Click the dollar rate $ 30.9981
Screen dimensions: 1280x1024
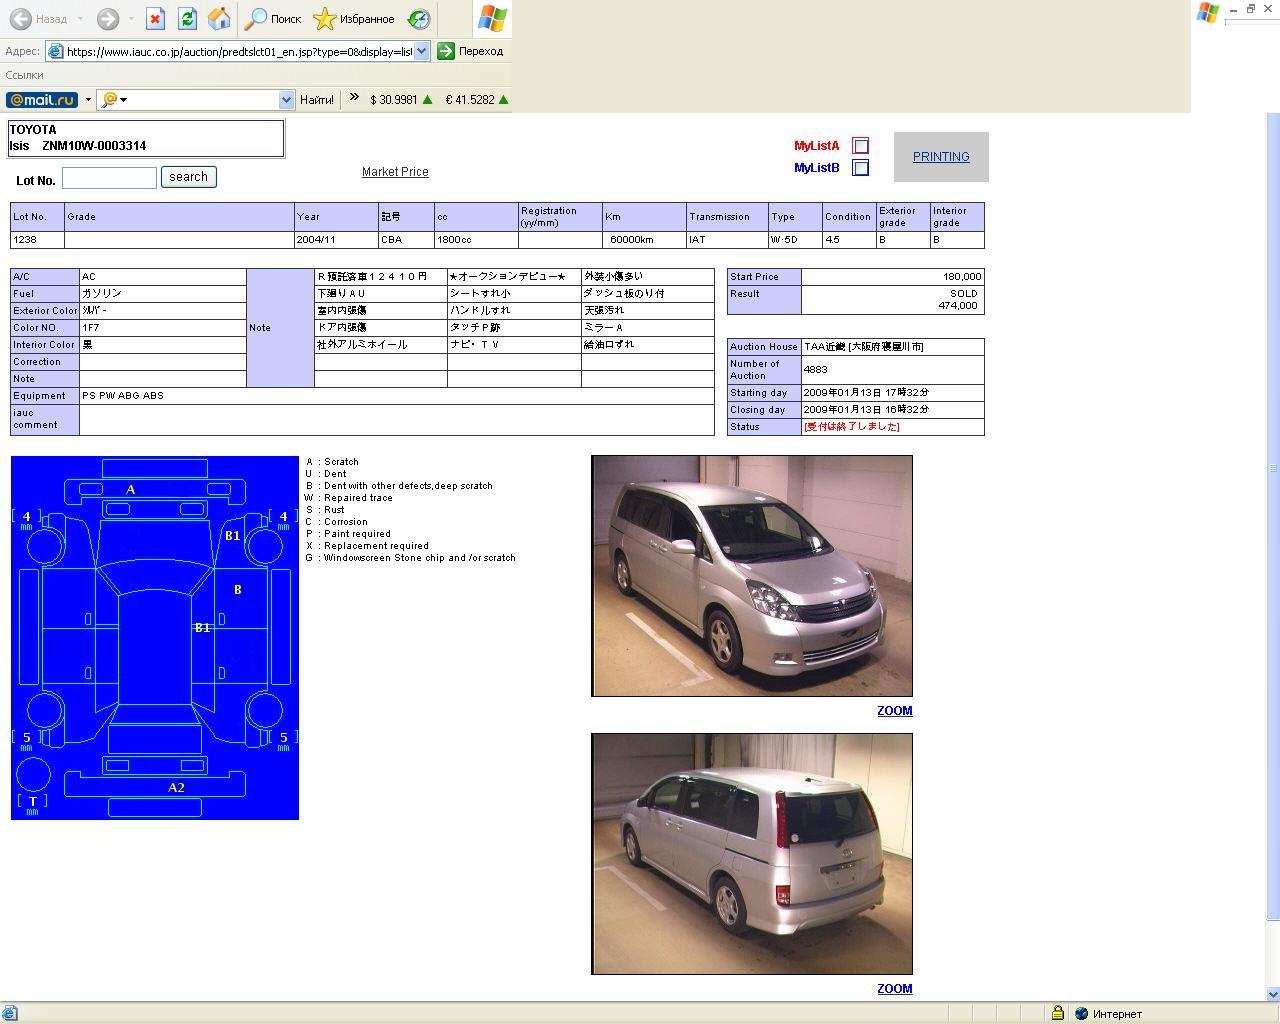[x=394, y=100]
